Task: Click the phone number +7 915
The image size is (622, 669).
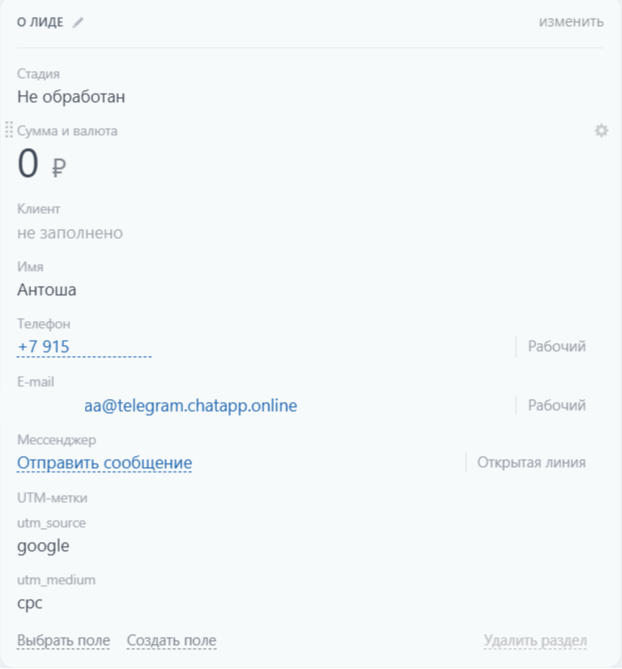Action: coord(43,347)
